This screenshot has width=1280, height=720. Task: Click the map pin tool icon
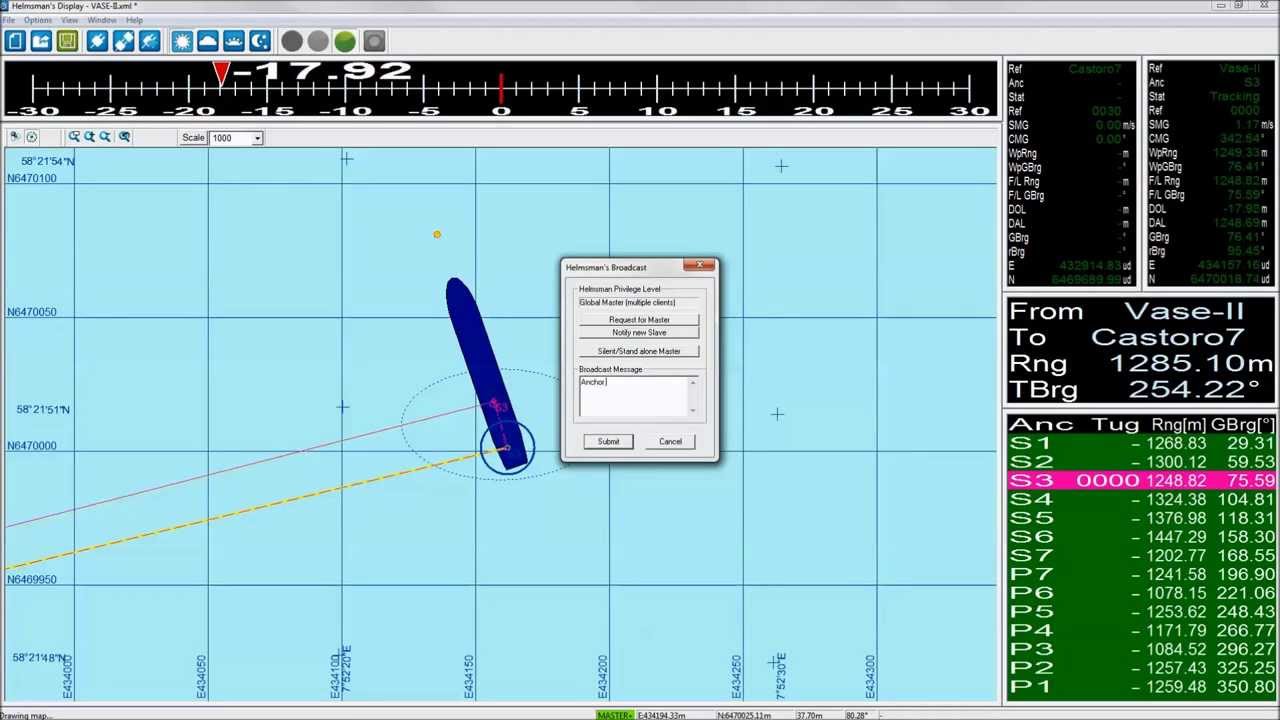pyautogui.click(x=15, y=137)
